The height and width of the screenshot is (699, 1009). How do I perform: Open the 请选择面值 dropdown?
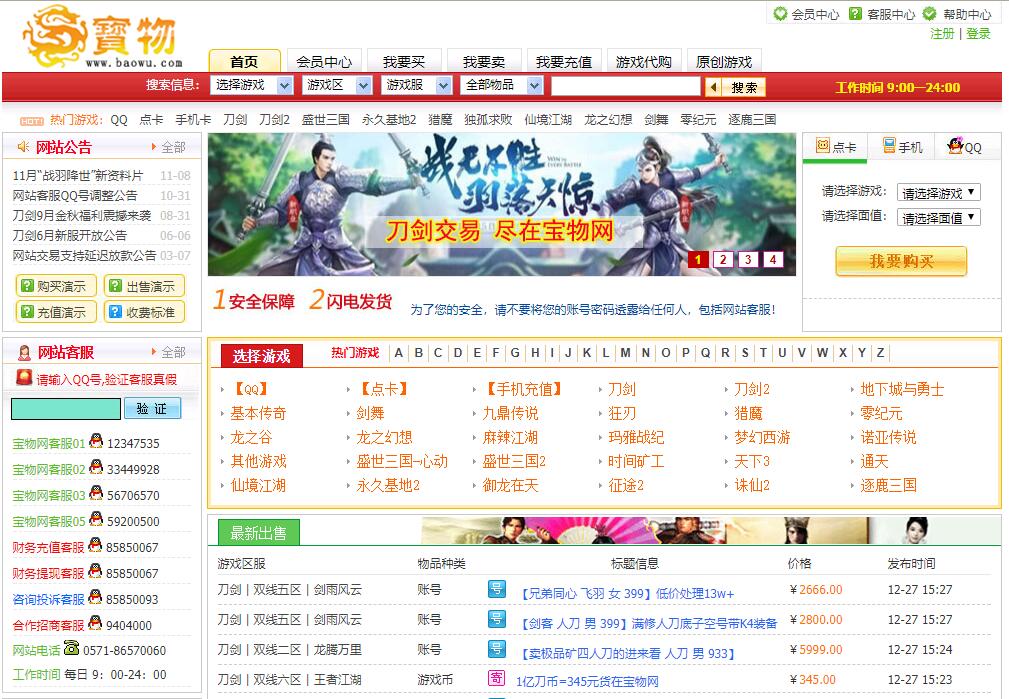[939, 218]
